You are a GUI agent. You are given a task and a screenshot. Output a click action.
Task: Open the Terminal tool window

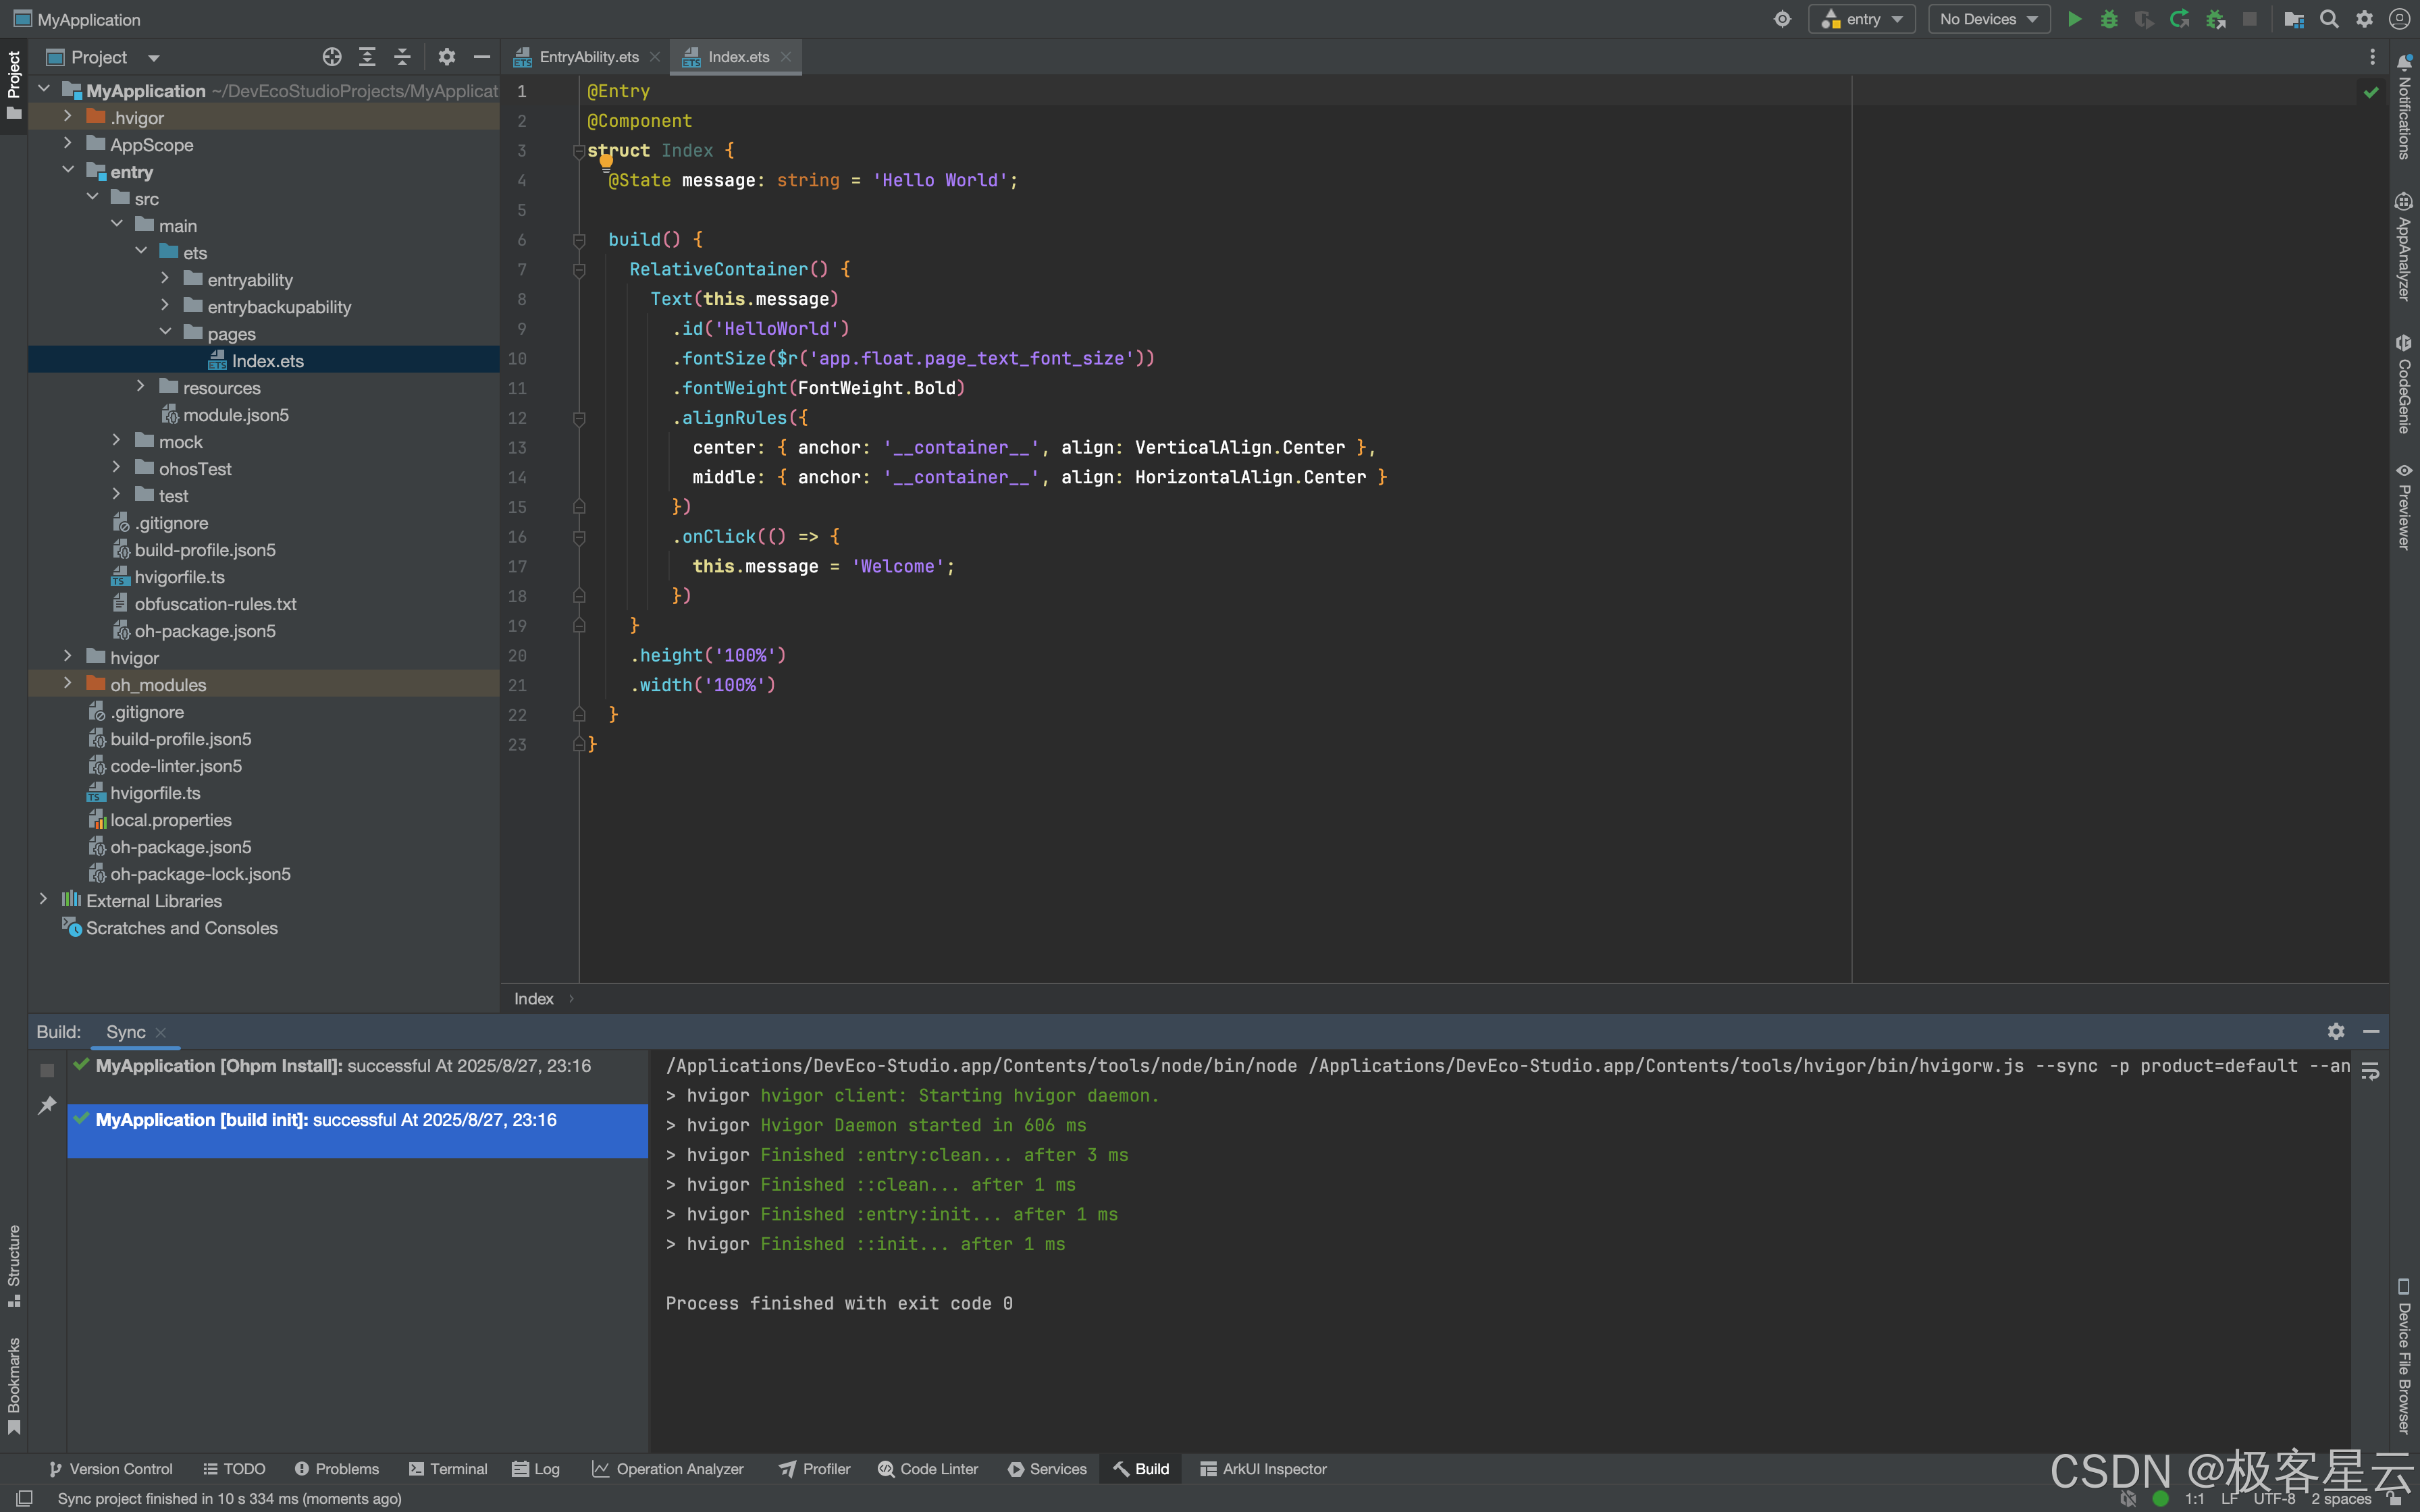coord(448,1469)
